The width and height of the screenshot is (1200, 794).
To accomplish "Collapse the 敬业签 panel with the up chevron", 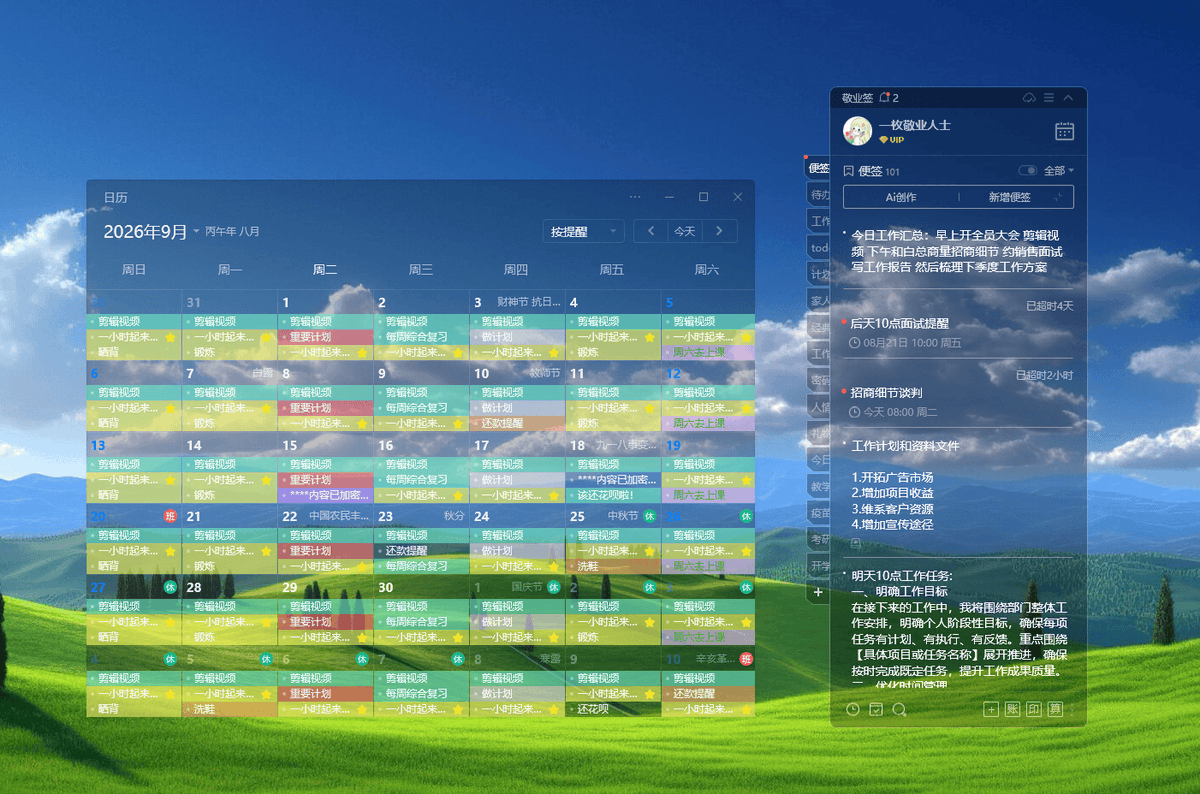I will 1068,97.
